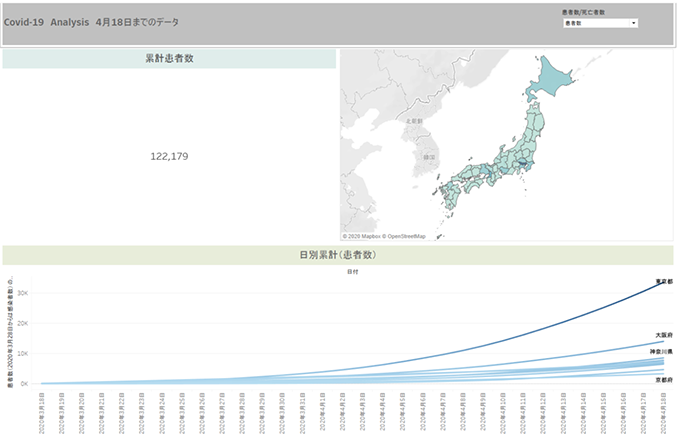
Task: Select the 東京都 line label
Action: (664, 282)
